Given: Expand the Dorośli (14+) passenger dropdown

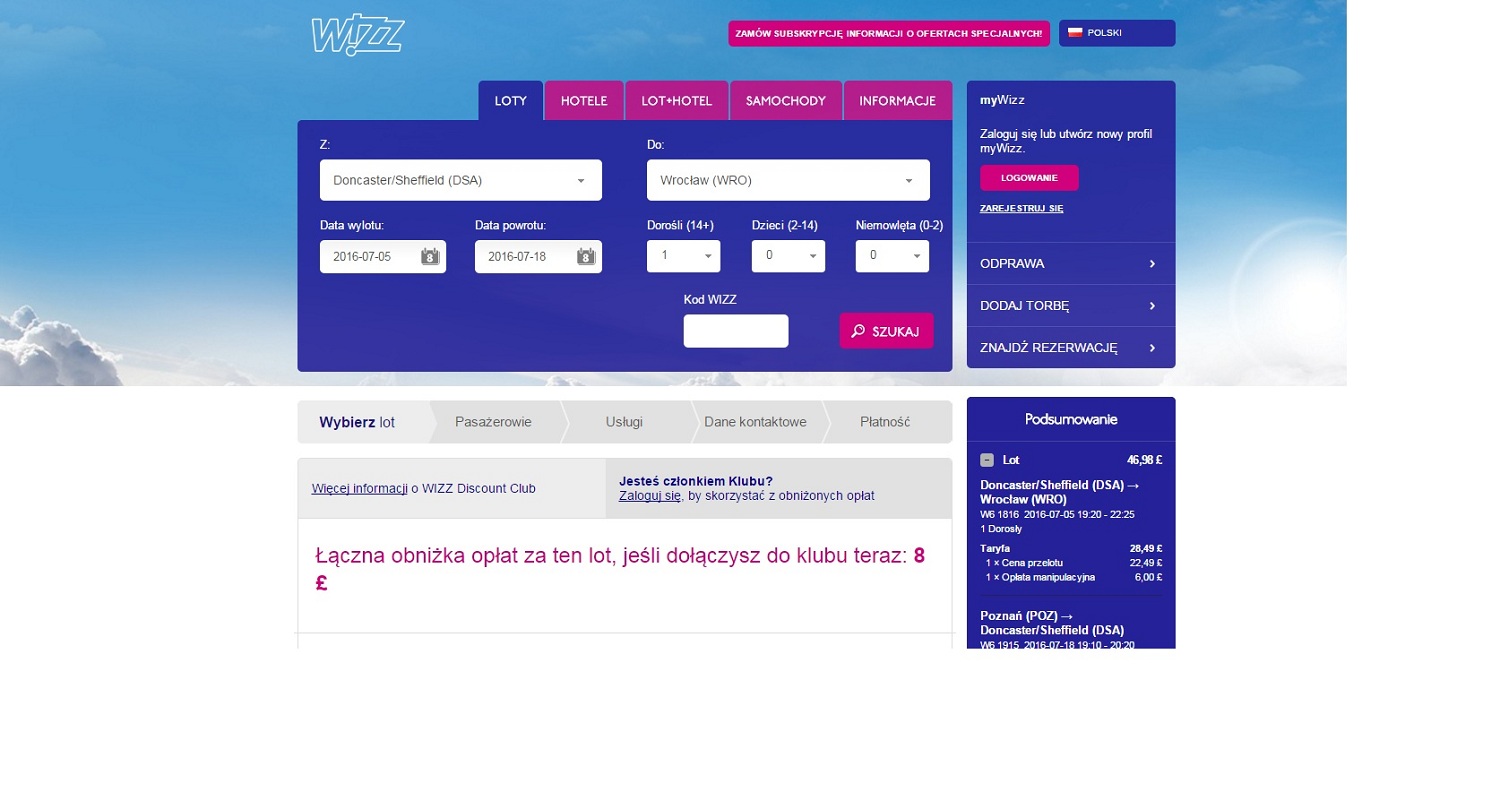Looking at the screenshot, I should pos(683,256).
